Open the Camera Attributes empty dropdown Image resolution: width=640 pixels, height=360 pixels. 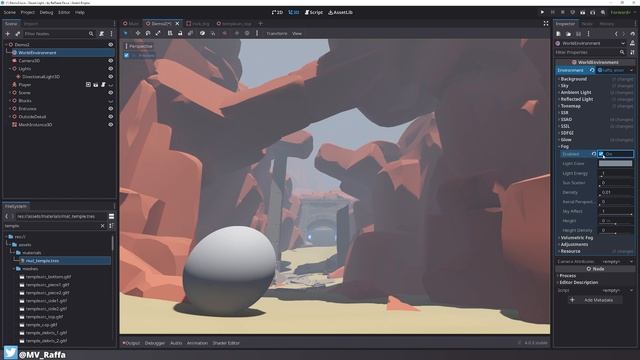pyautogui.click(x=616, y=261)
